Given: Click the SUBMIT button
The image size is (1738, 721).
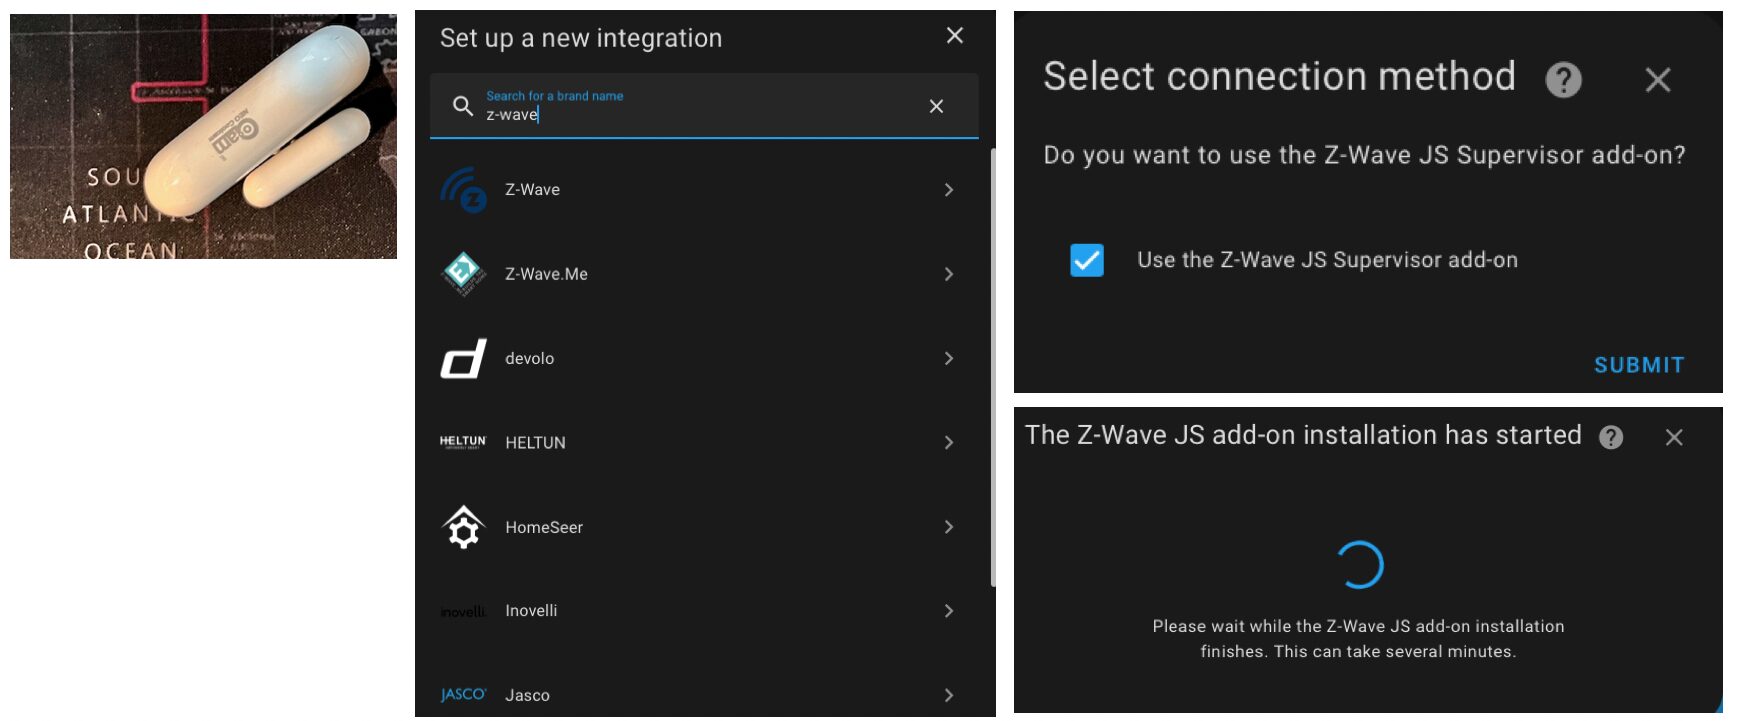Looking at the screenshot, I should coord(1639,365).
